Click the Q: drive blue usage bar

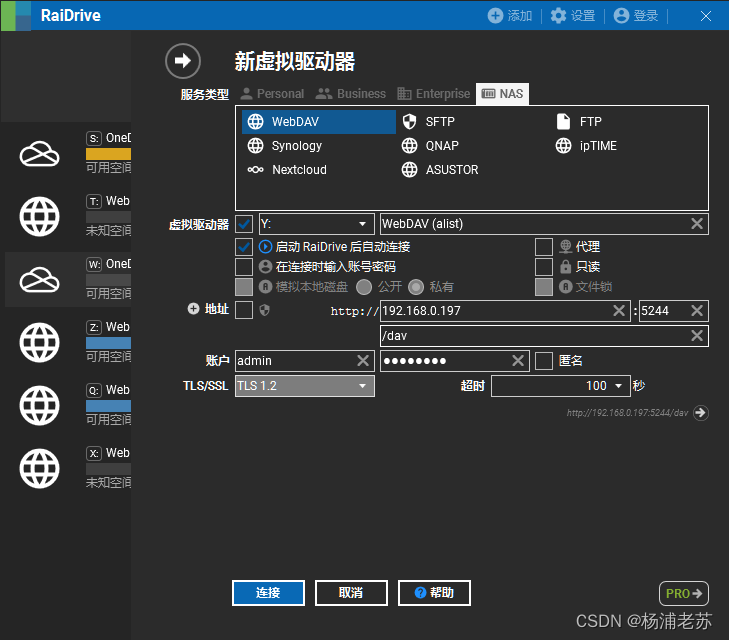pos(108,406)
